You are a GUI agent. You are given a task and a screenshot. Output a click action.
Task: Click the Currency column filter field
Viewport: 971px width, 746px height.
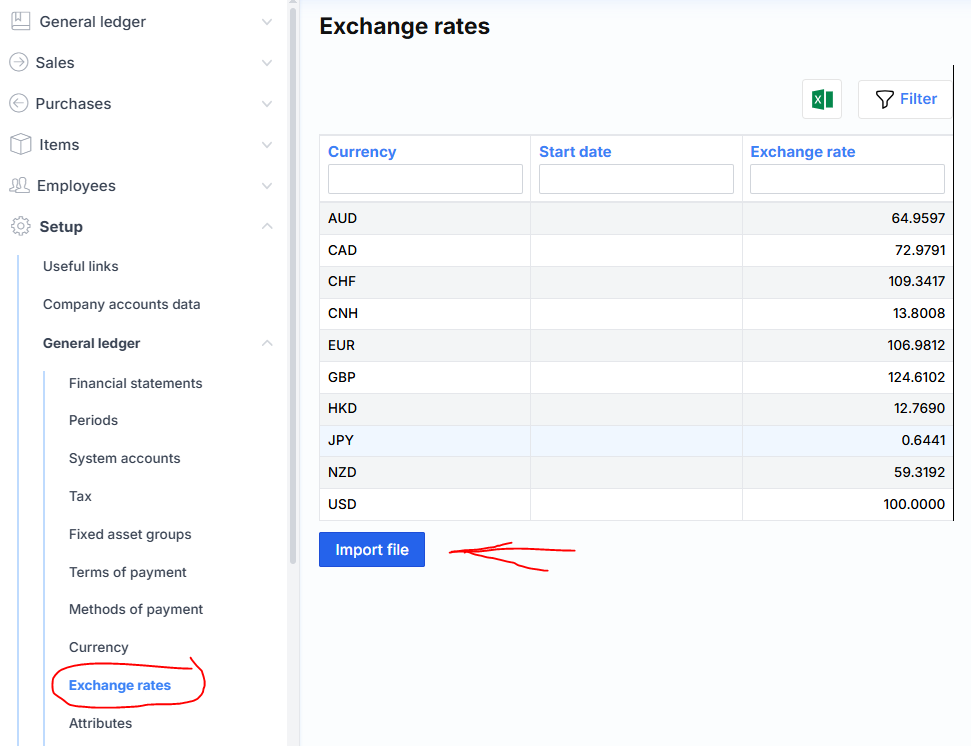point(425,179)
